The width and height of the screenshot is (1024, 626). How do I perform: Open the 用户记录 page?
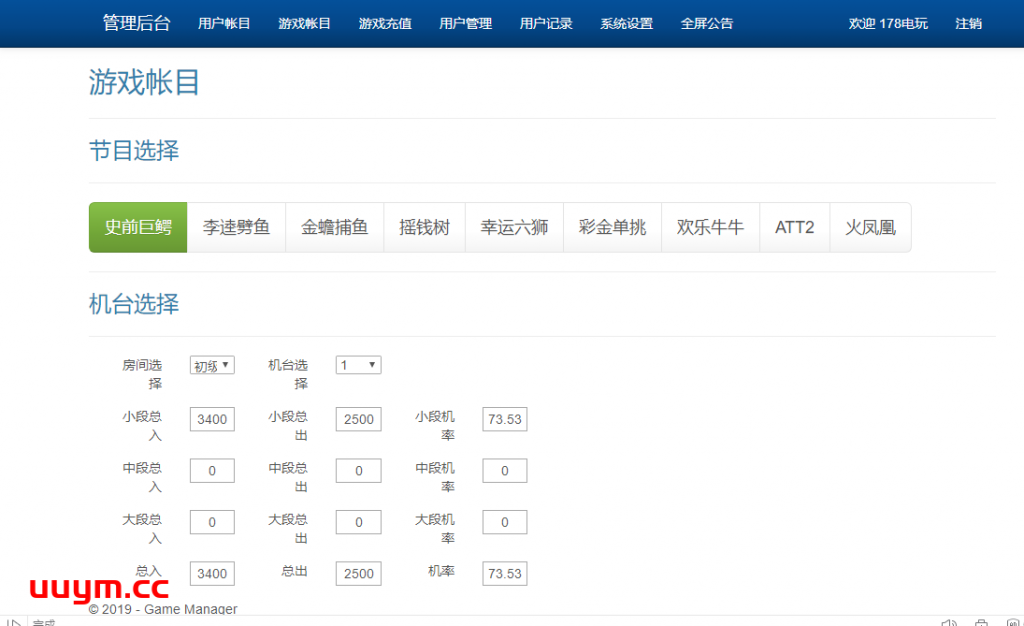546,23
